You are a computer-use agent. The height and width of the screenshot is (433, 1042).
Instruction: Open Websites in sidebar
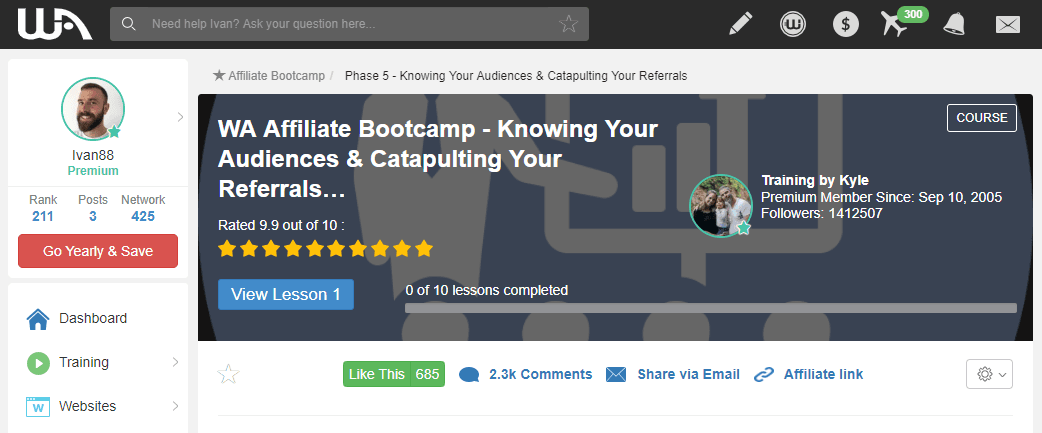[x=88, y=406]
